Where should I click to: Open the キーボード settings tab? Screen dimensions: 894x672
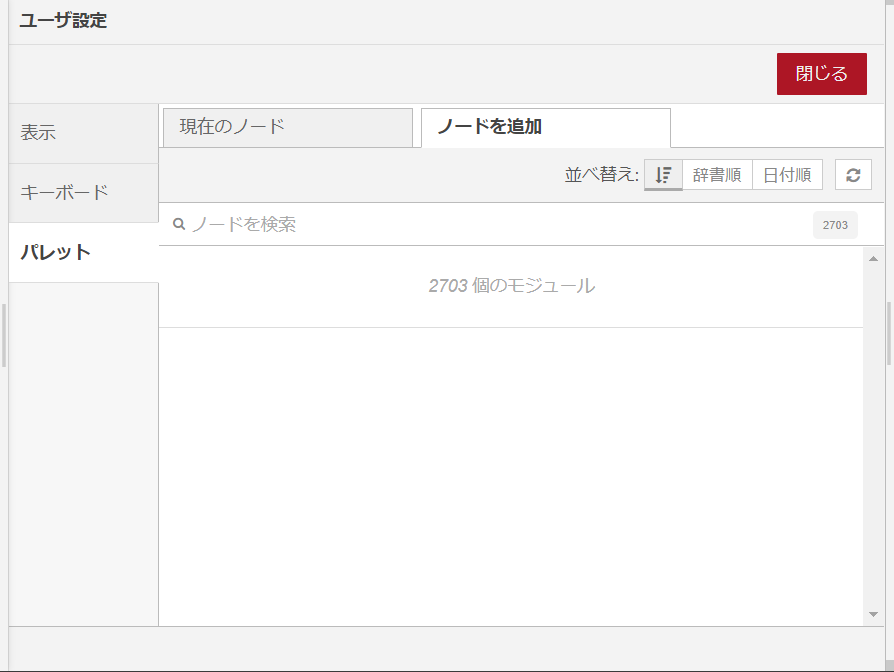(x=84, y=193)
